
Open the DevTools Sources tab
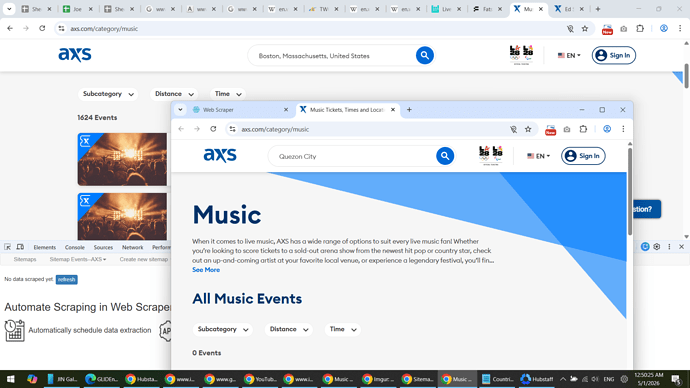click(103, 247)
